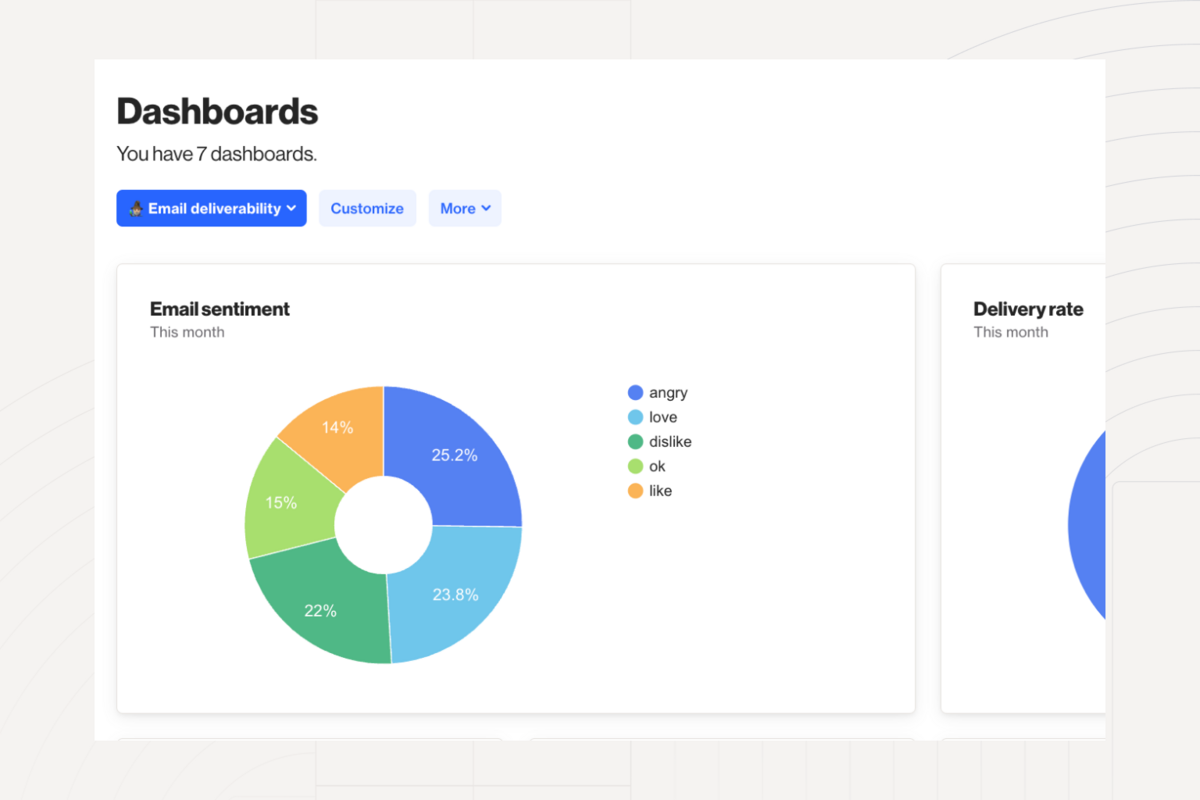Select the green 22% donut segment
This screenshot has width=1200, height=800.
coord(320,610)
